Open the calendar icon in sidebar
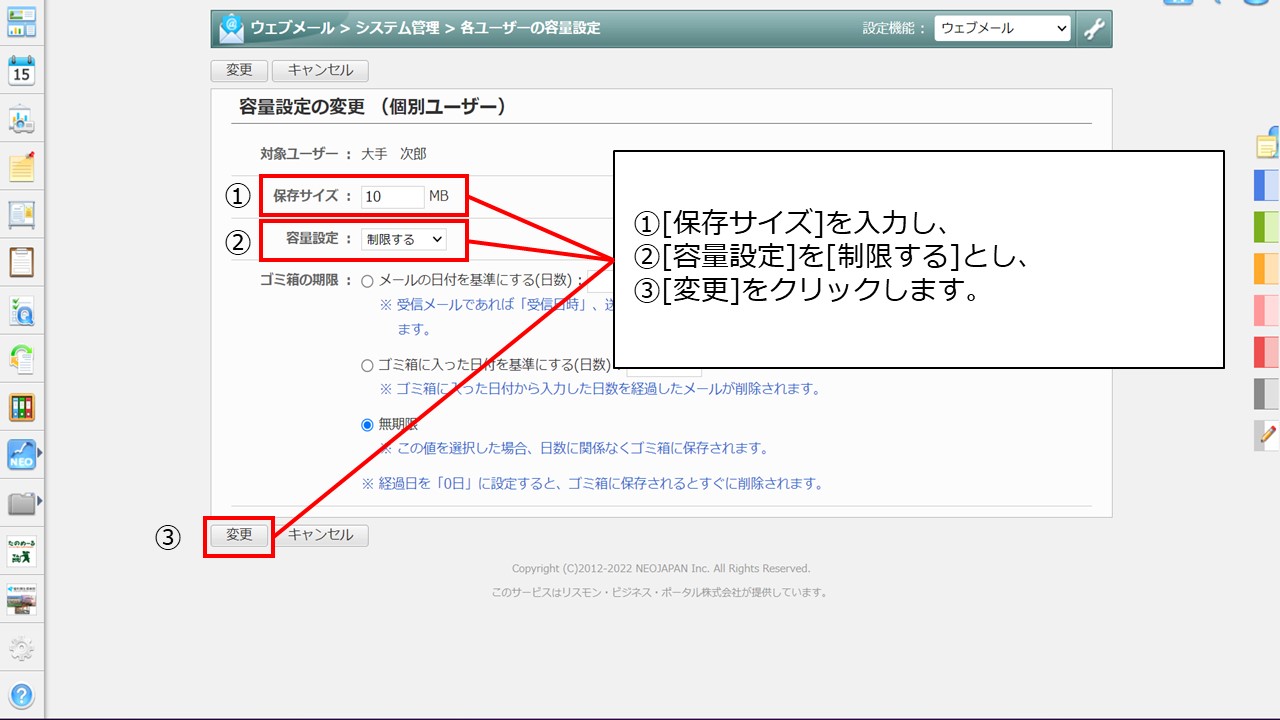1280x720 pixels. [x=21, y=70]
